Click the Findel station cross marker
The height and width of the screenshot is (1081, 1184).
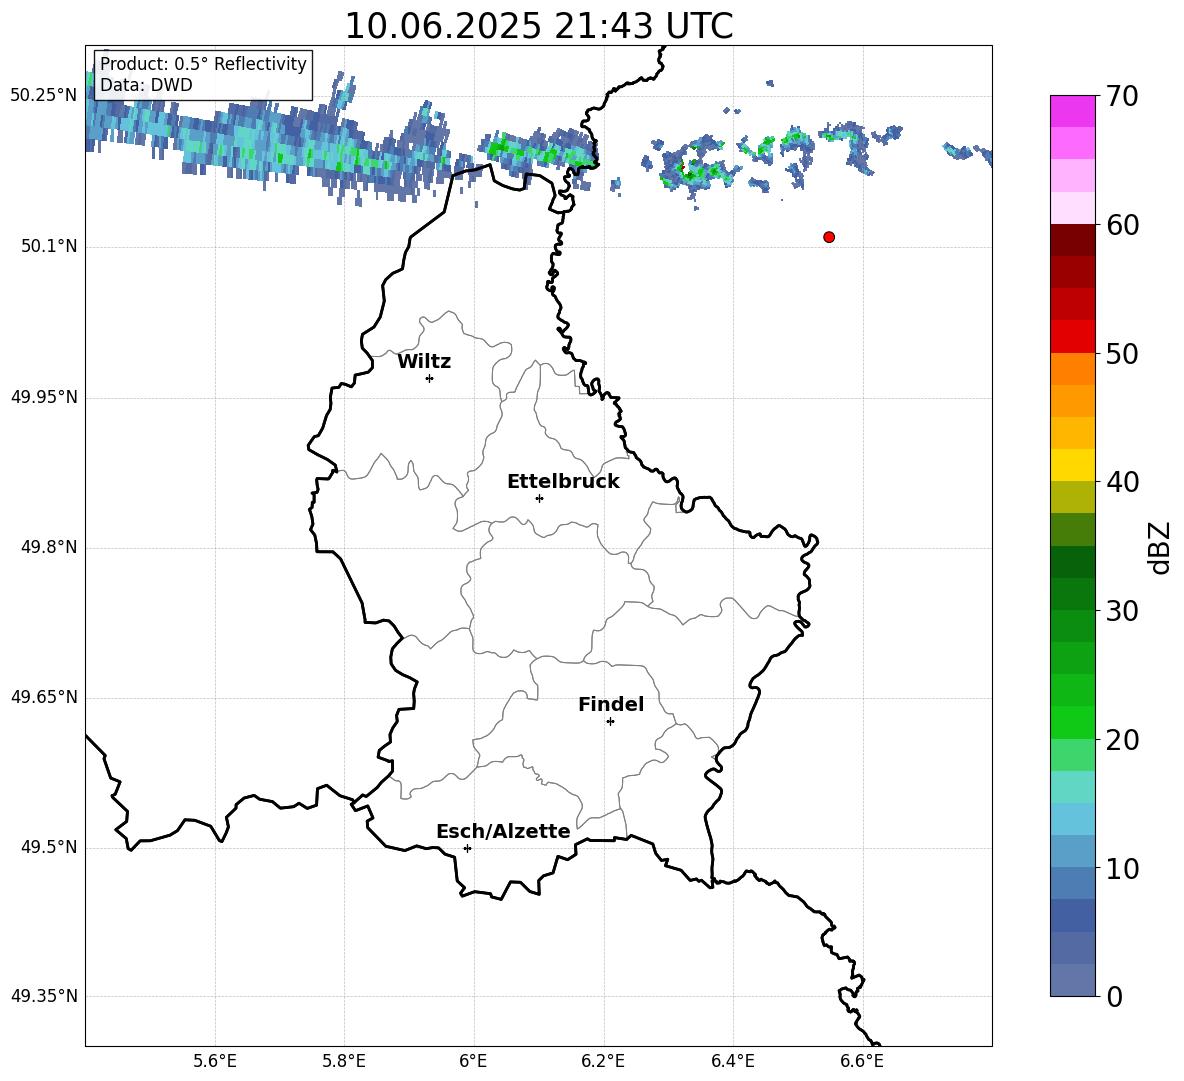610,722
